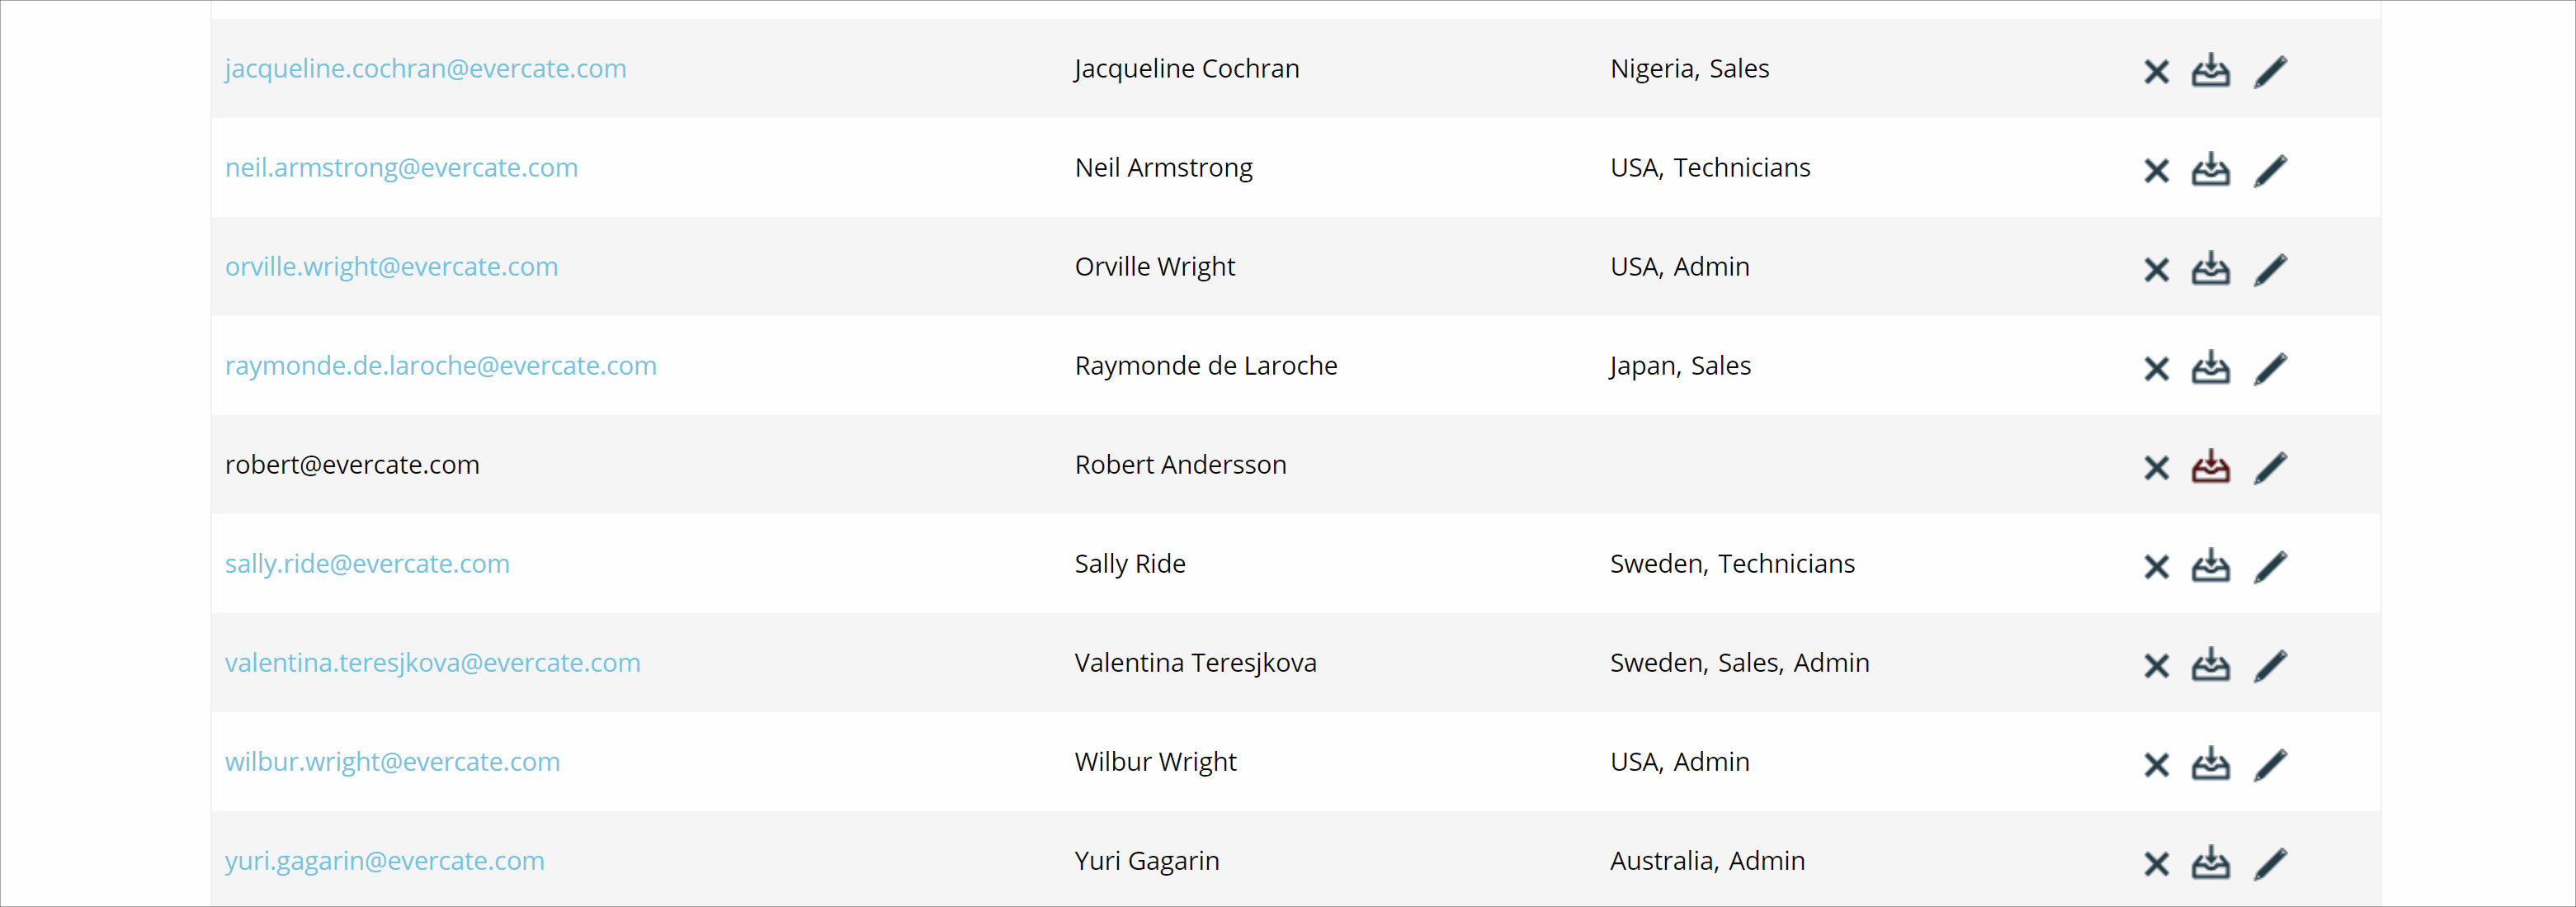
Task: Delete Wilbur Wright's user row
Action: (x=2156, y=764)
